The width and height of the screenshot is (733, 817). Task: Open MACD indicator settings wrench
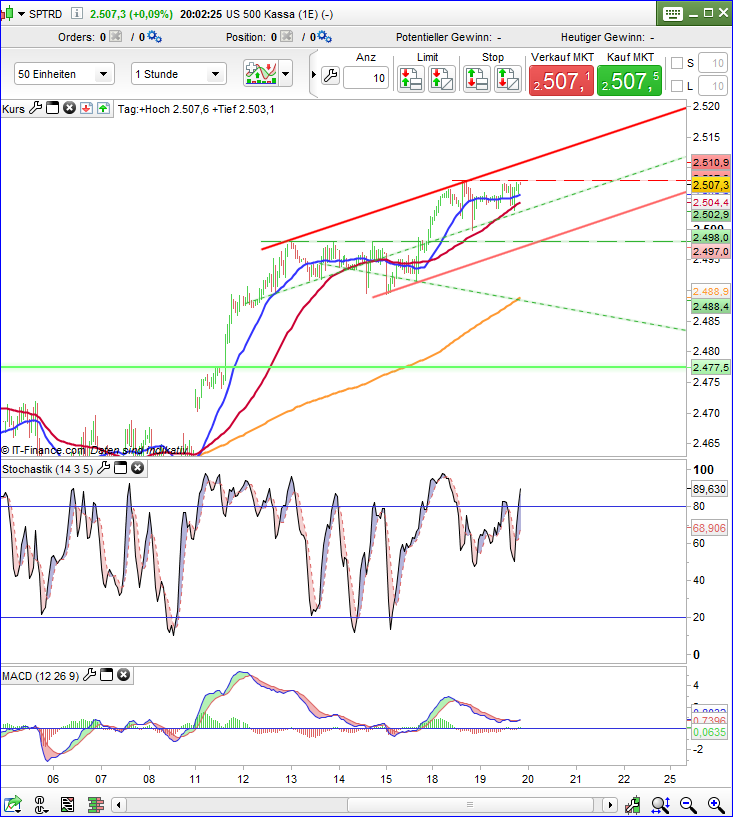[x=90, y=675]
